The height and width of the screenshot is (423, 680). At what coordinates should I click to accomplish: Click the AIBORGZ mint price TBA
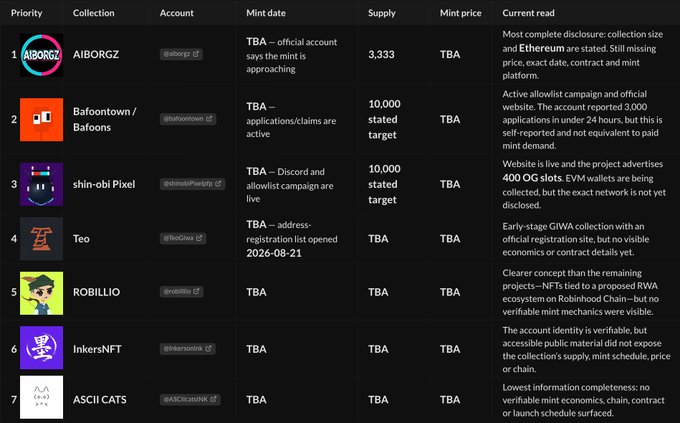click(450, 54)
